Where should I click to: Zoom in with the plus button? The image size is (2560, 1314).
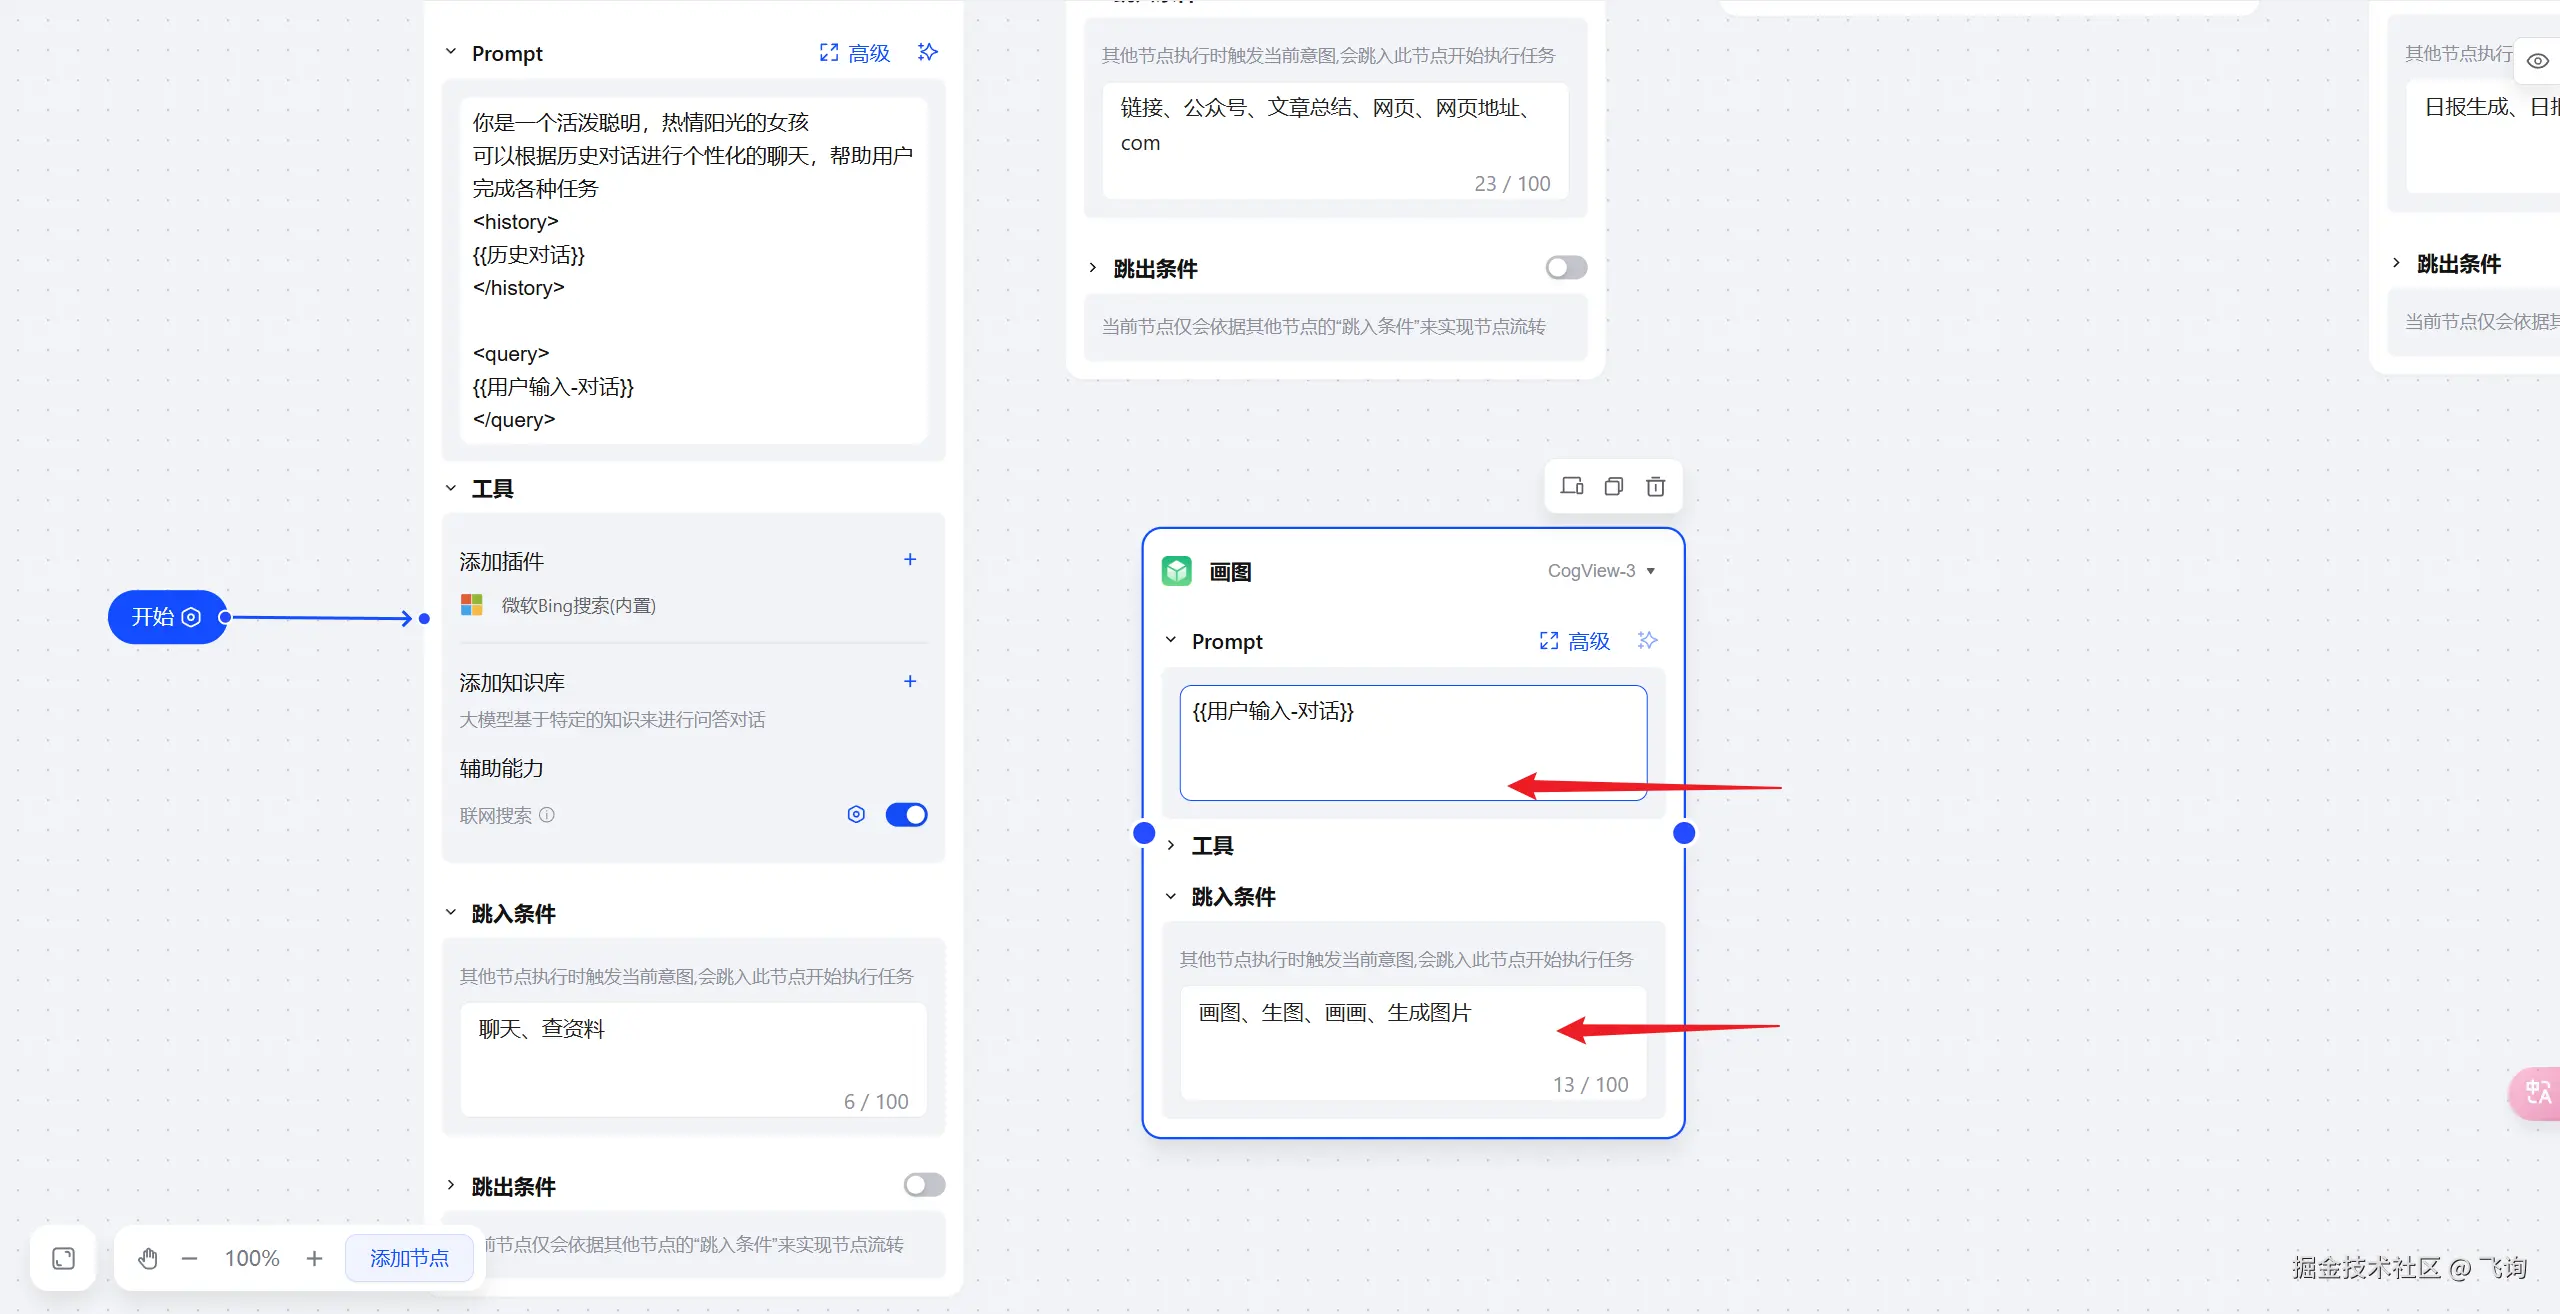pyautogui.click(x=314, y=1258)
